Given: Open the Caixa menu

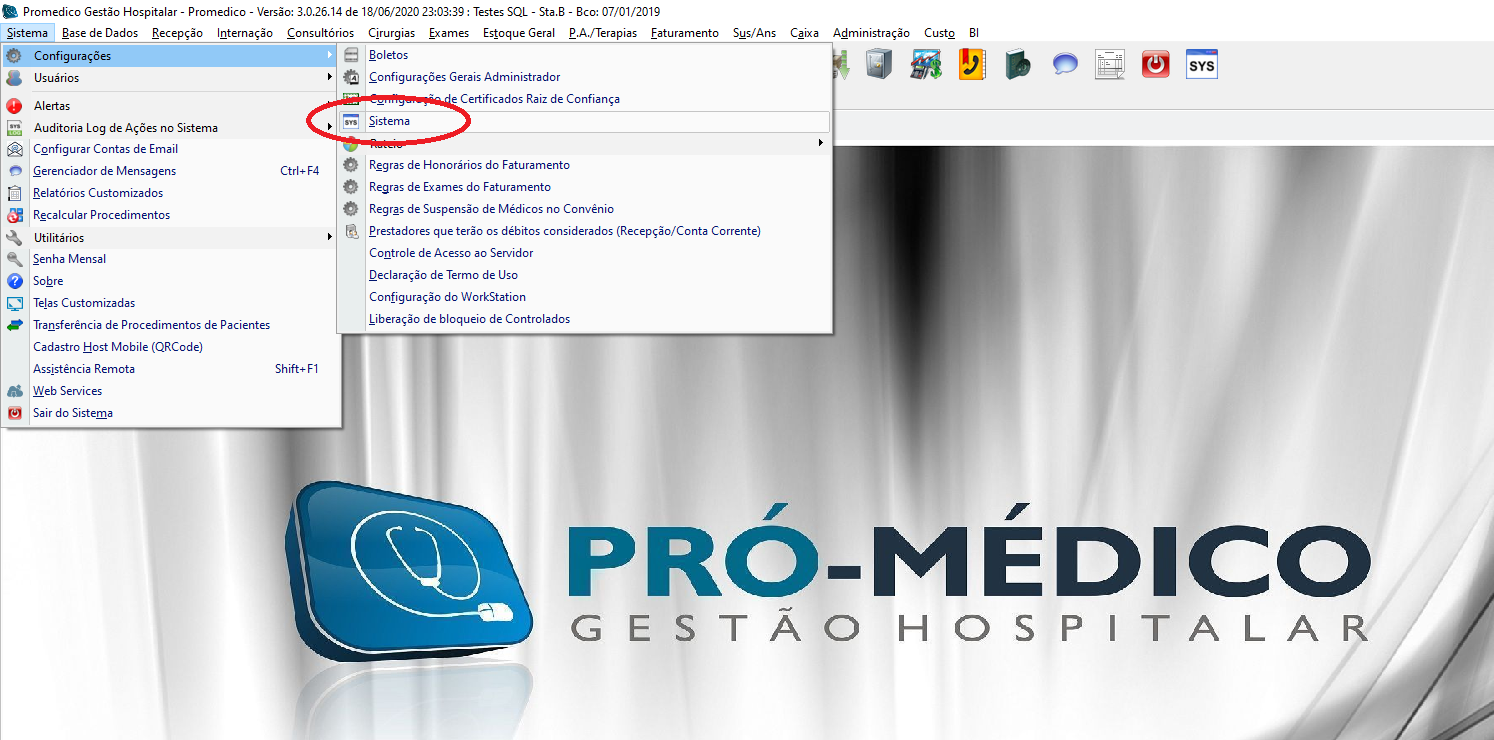Looking at the screenshot, I should point(805,33).
